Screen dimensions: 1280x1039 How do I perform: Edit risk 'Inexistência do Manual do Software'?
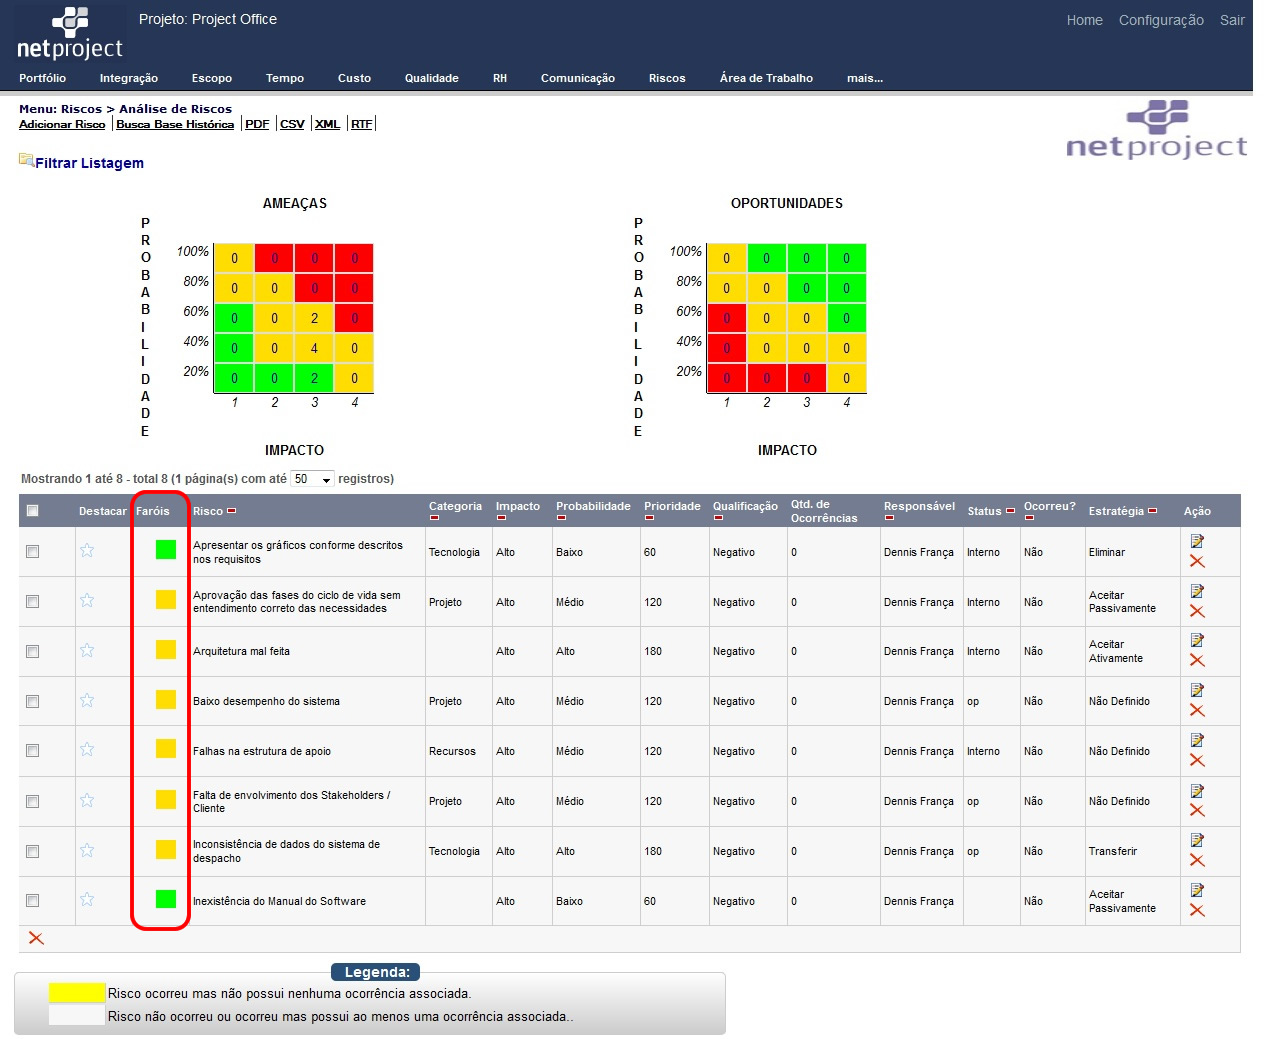point(1197,890)
